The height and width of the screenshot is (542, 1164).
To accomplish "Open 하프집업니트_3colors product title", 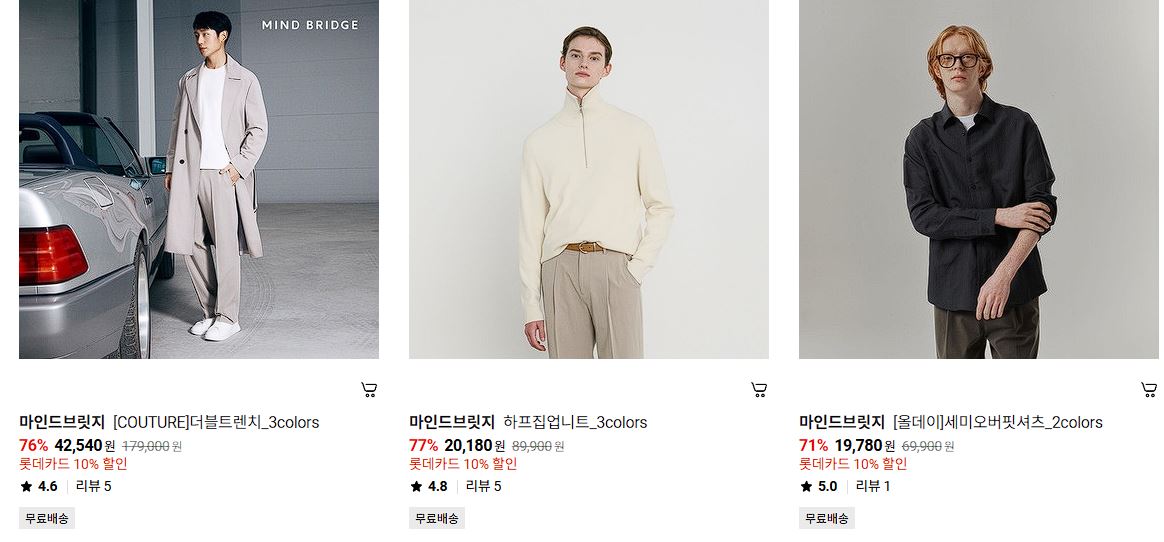I will click(575, 422).
